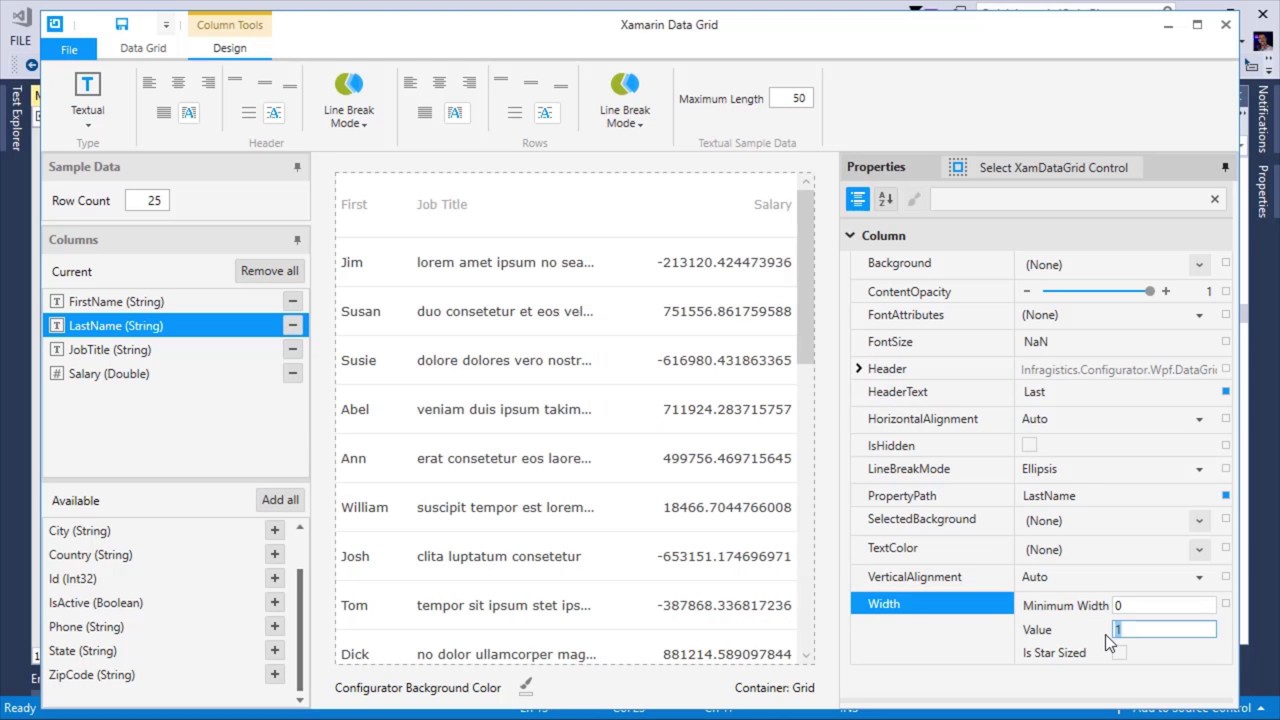
Task: Click the Column Tools contextual tab header
Action: coord(229,25)
